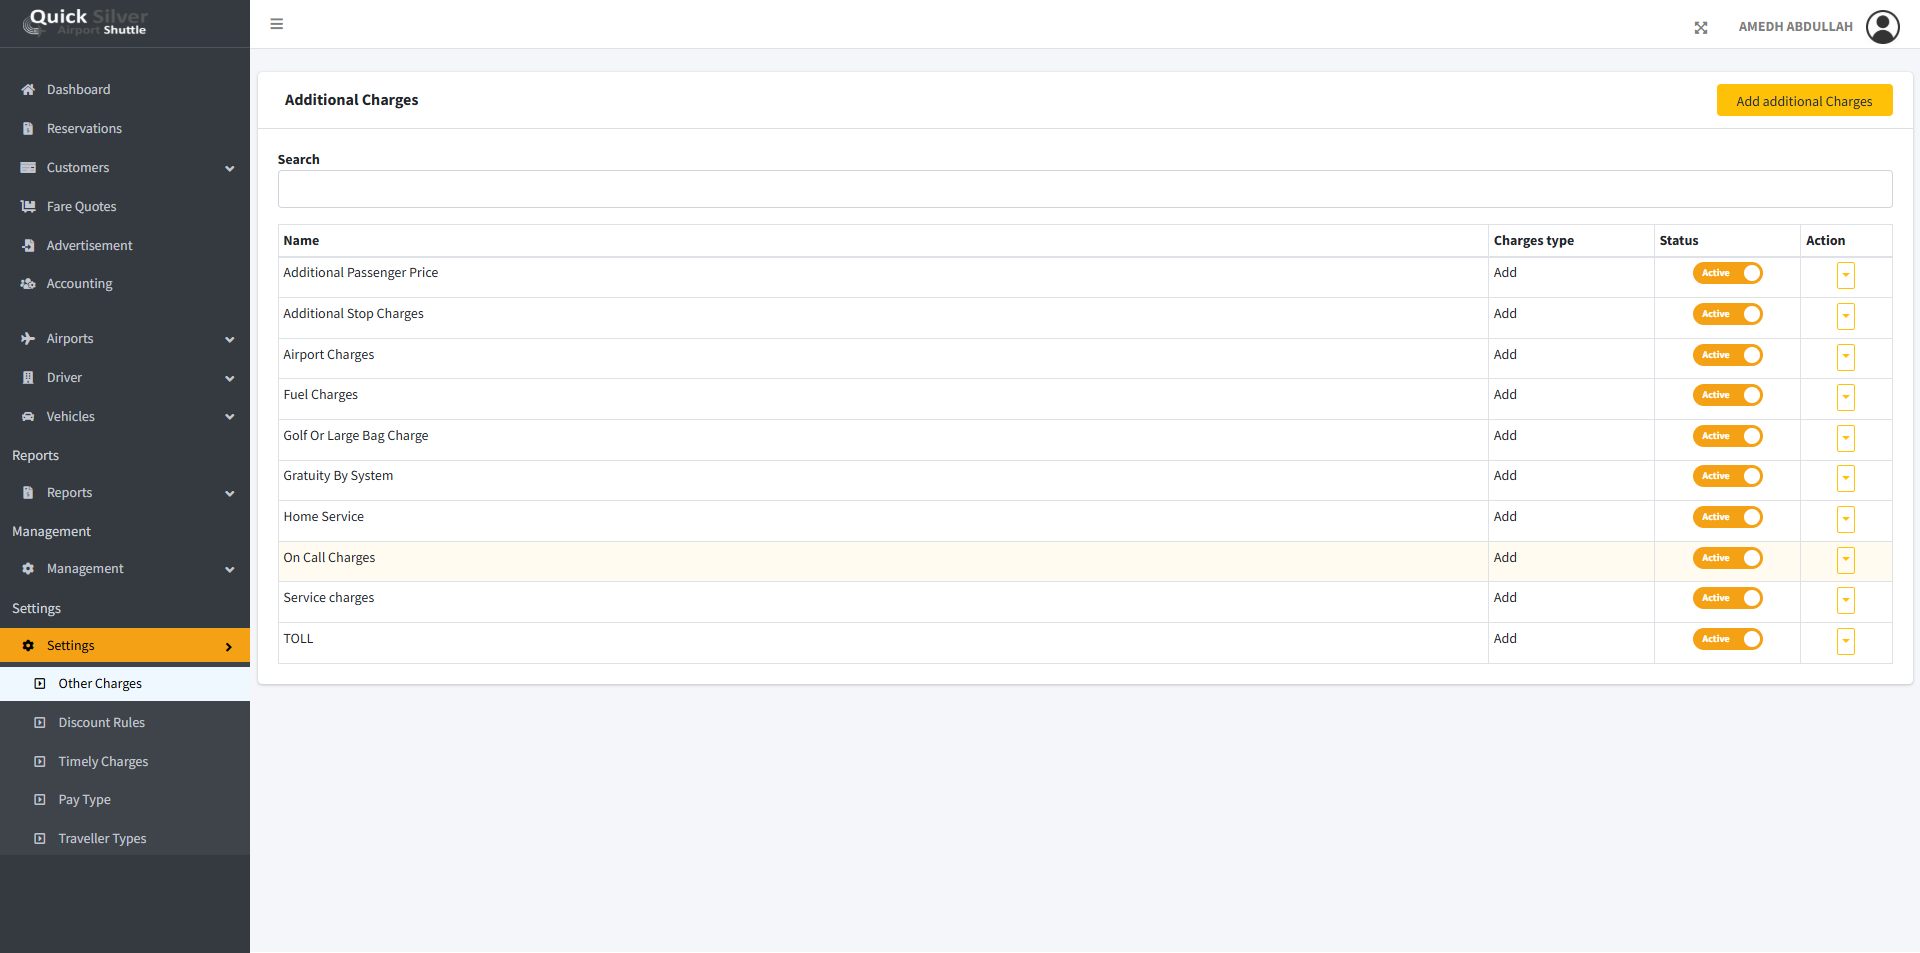
Task: Expand the Vehicles sidebar menu
Action: [x=125, y=417]
